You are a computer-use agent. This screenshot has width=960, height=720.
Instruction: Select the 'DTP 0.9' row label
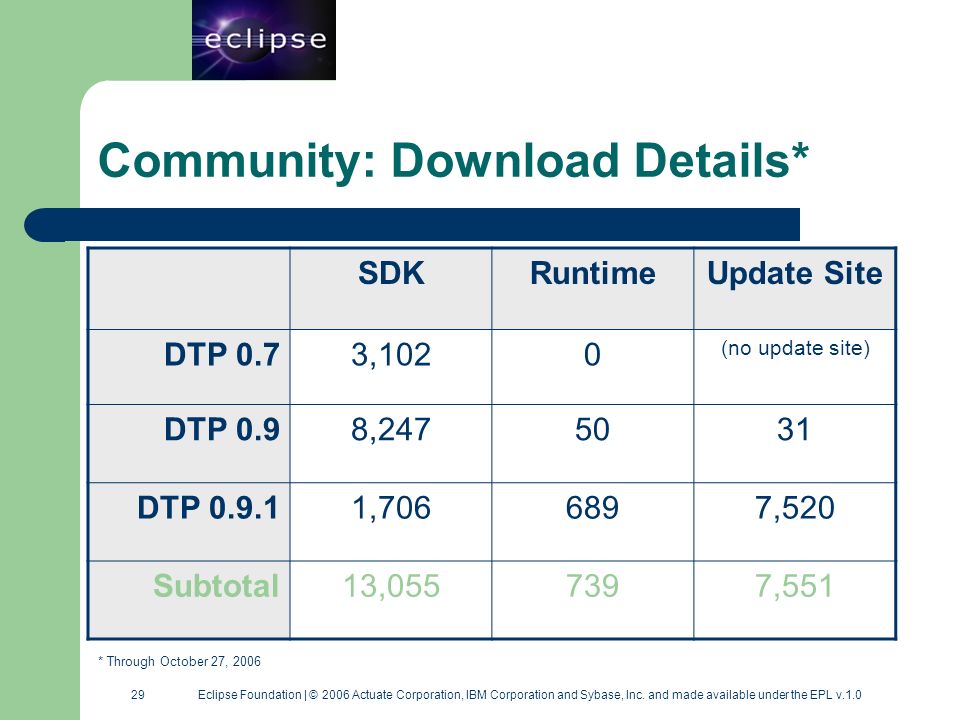pos(222,429)
